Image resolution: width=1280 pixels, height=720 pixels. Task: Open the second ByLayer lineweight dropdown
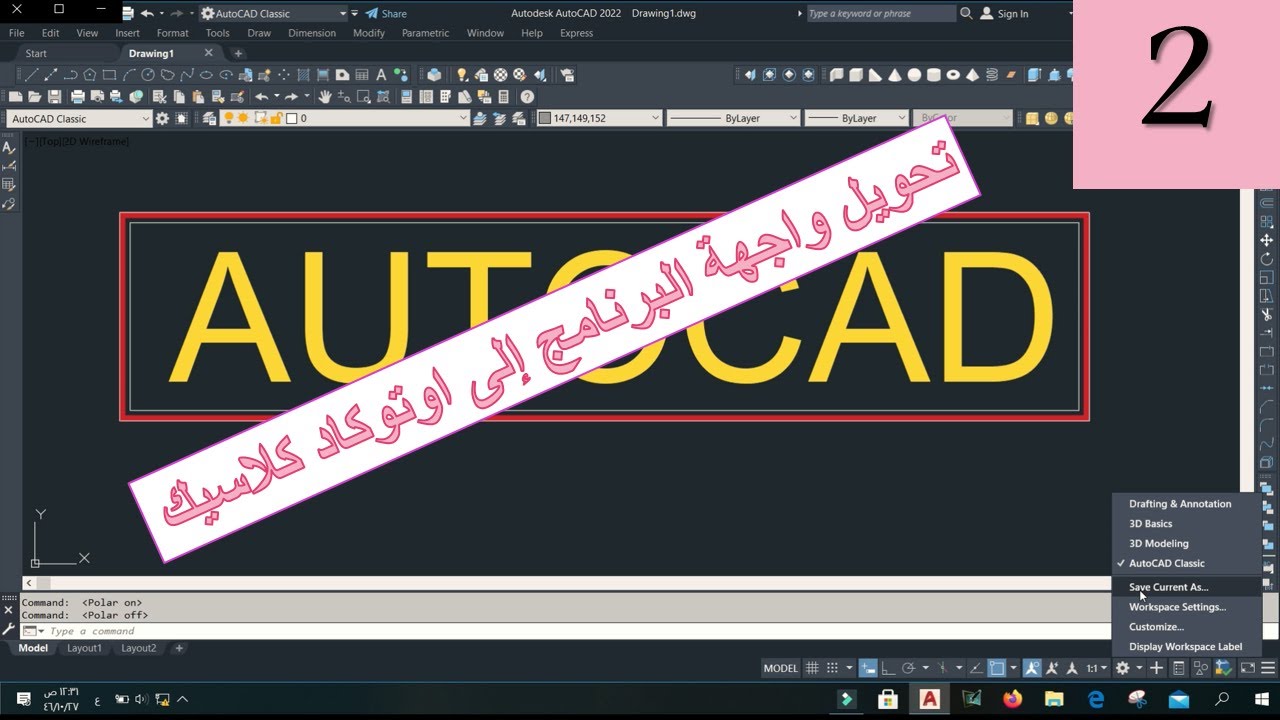[x=901, y=118]
